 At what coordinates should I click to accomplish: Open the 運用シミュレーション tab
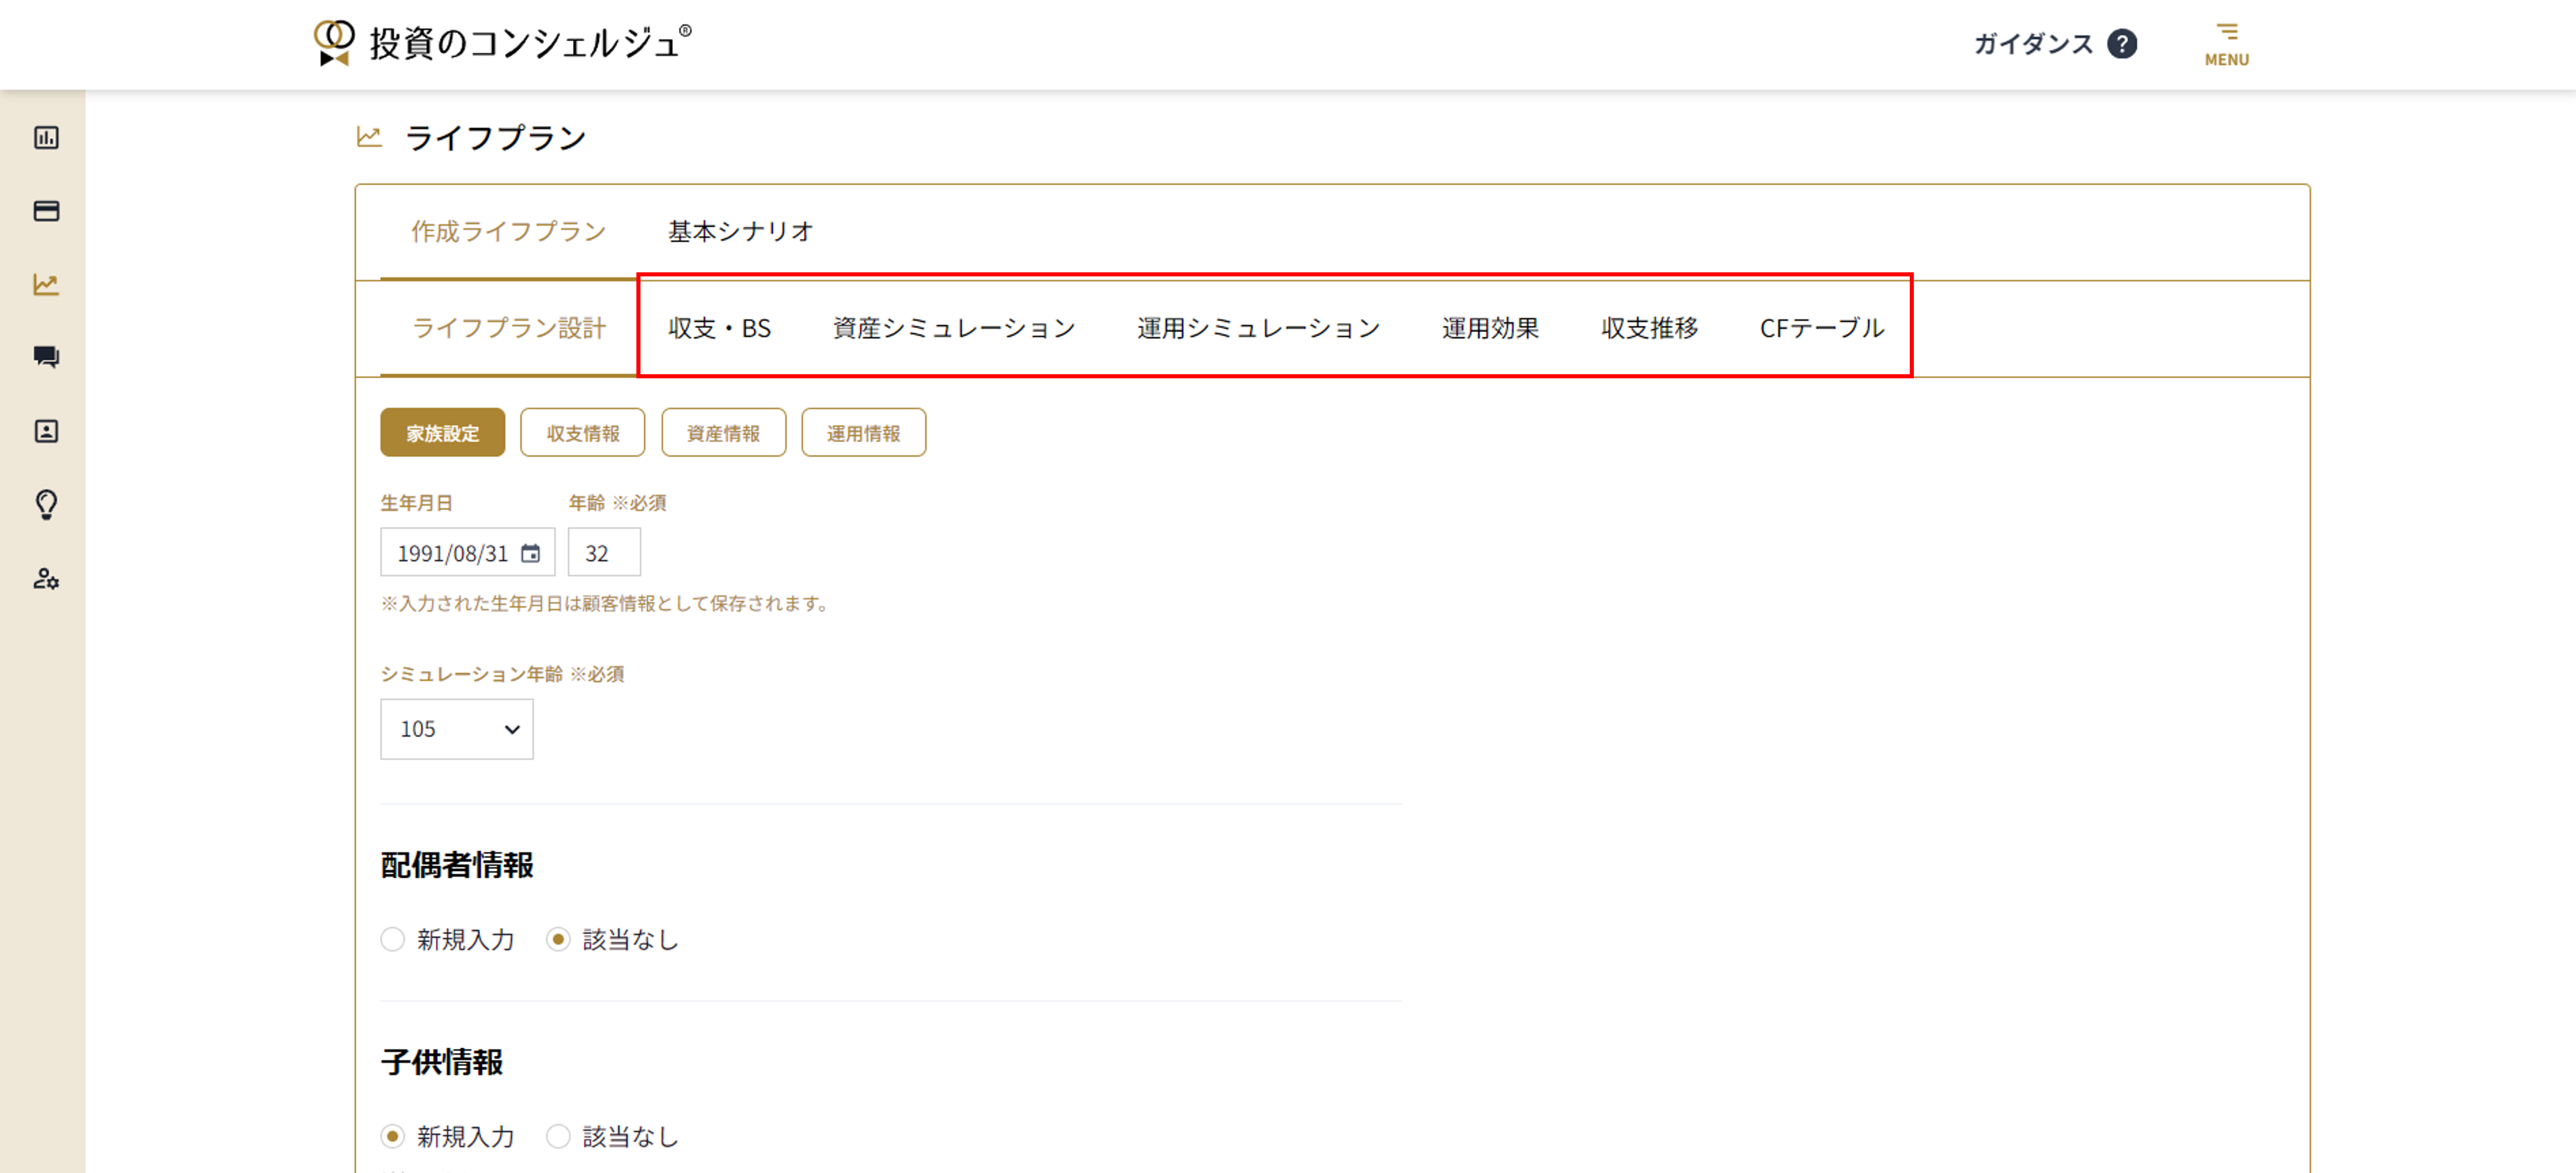[x=1258, y=328]
